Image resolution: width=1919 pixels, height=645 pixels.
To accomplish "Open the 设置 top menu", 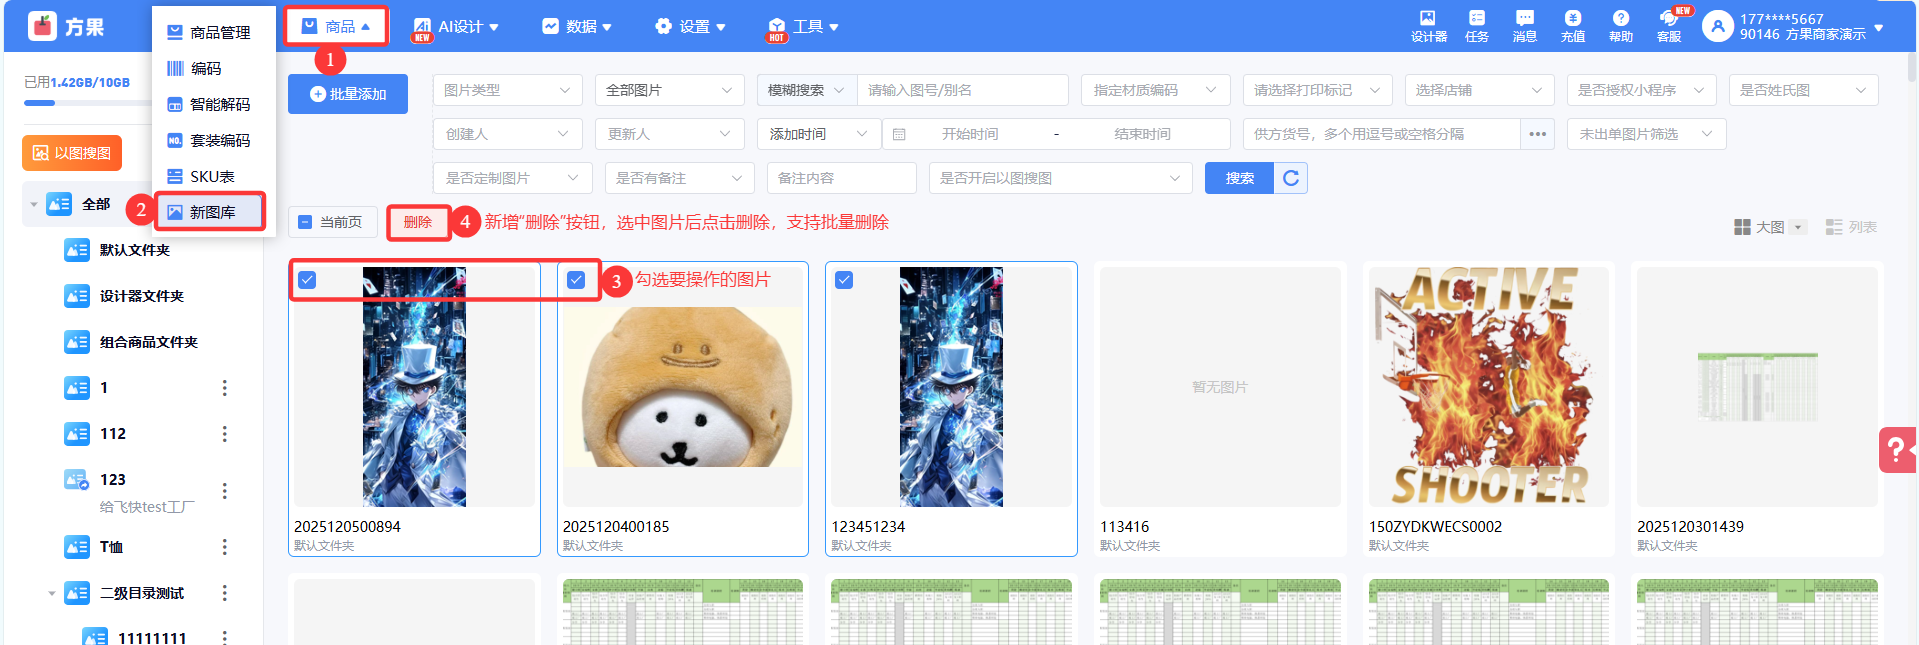I will pyautogui.click(x=690, y=27).
